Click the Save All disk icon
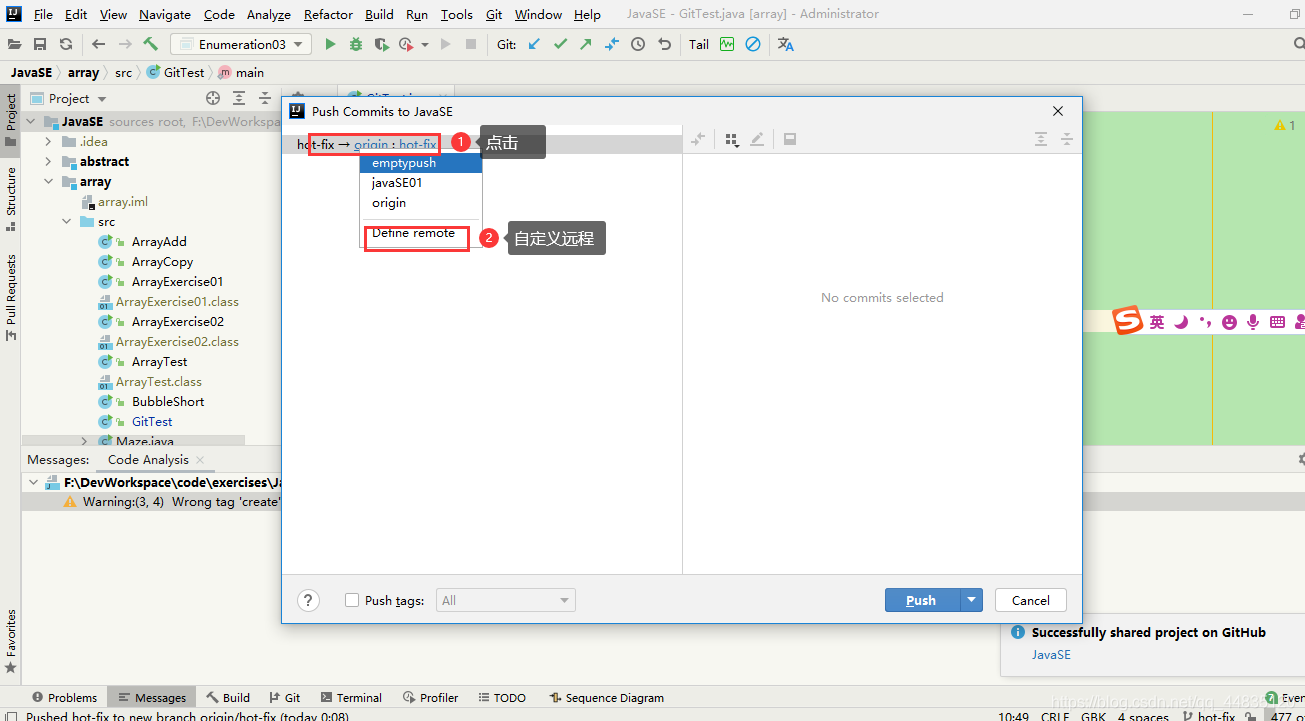Screen dimensions: 1305x721 click(40, 44)
